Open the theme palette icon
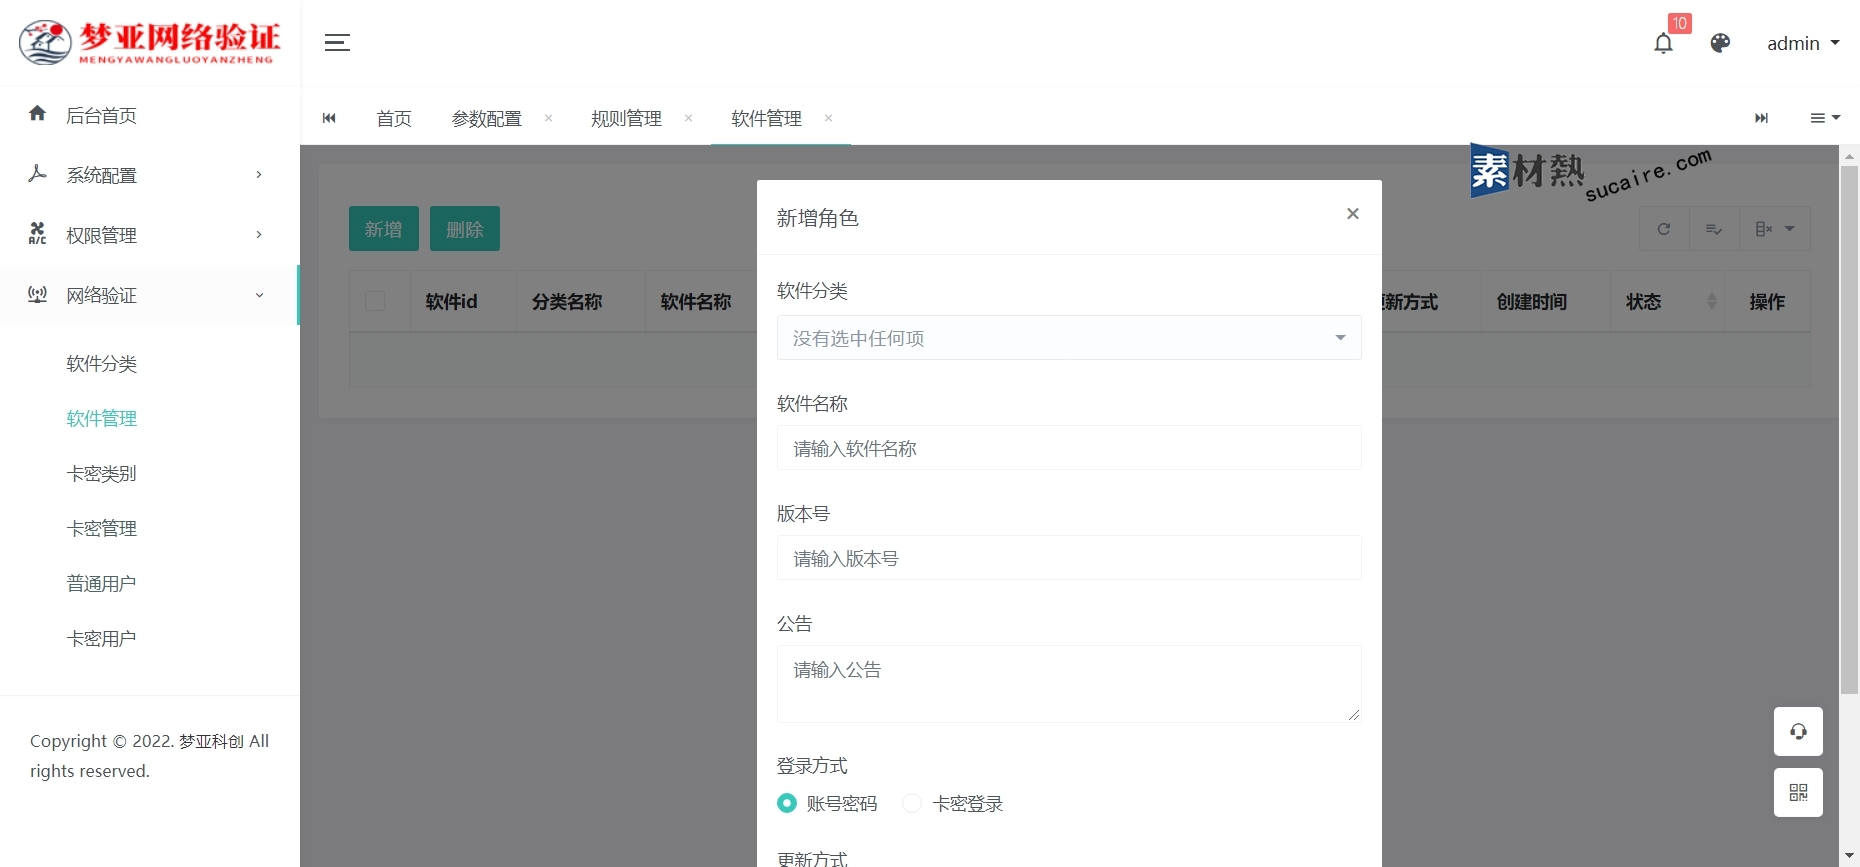 [x=1720, y=43]
